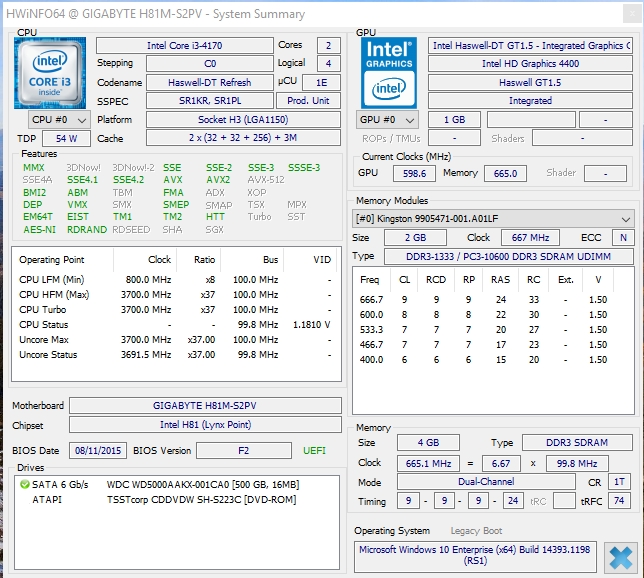Open the GPU #0 selector dropdown
This screenshot has height=578, width=644.
(388, 119)
